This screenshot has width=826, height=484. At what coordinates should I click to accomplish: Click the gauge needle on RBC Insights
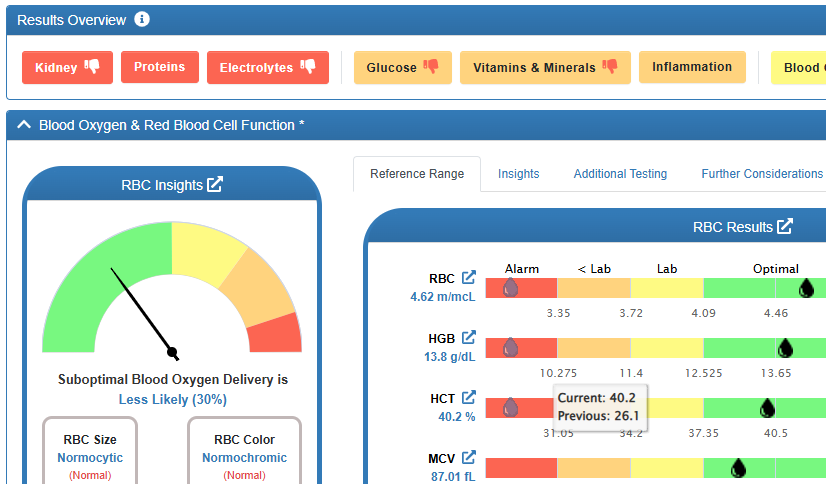143,312
